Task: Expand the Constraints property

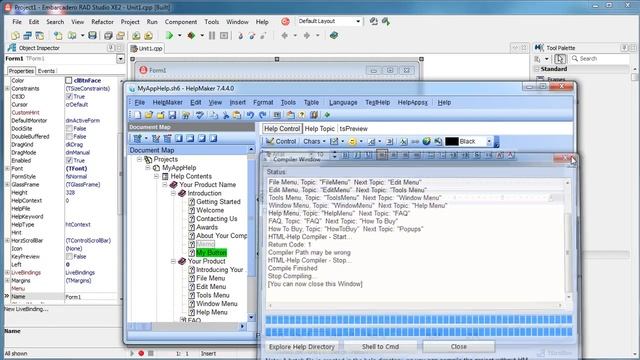Action: click(x=7, y=89)
